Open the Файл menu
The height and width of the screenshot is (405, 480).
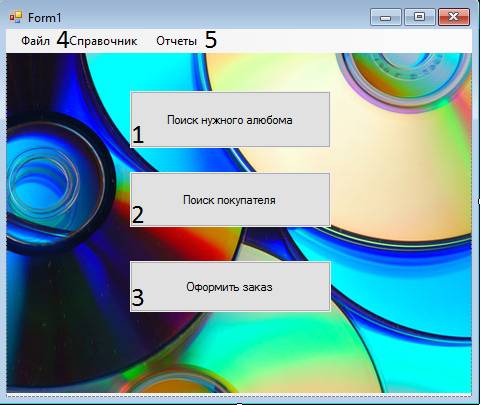[x=35, y=41]
